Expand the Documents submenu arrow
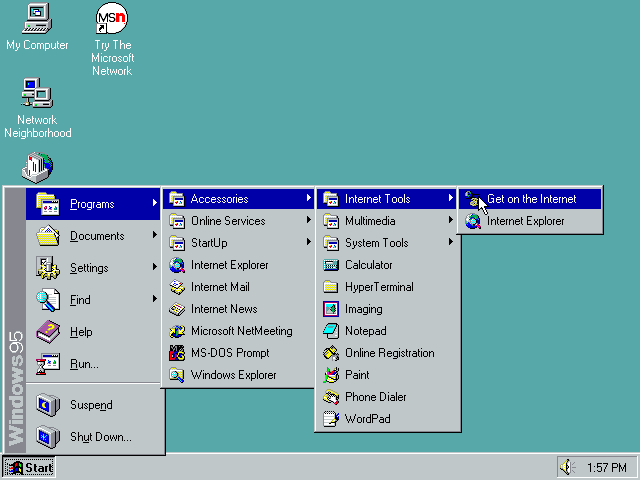640x480 pixels. (x=155, y=234)
